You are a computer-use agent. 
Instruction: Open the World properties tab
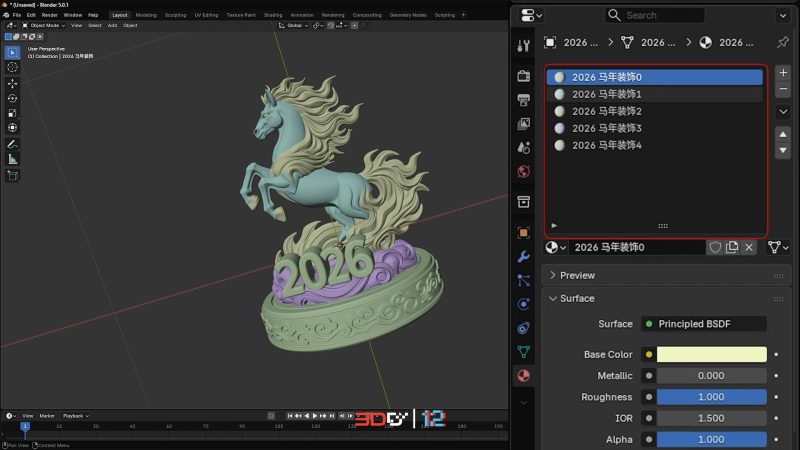coord(523,171)
